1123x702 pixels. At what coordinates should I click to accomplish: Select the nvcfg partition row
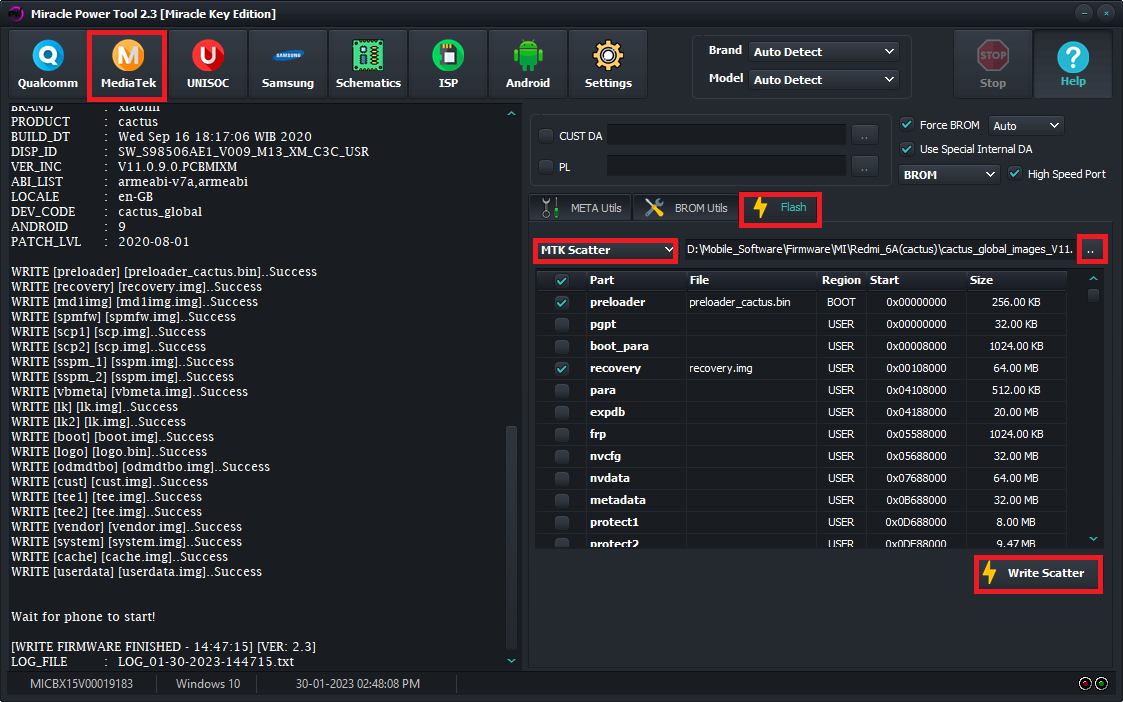tap(801, 456)
